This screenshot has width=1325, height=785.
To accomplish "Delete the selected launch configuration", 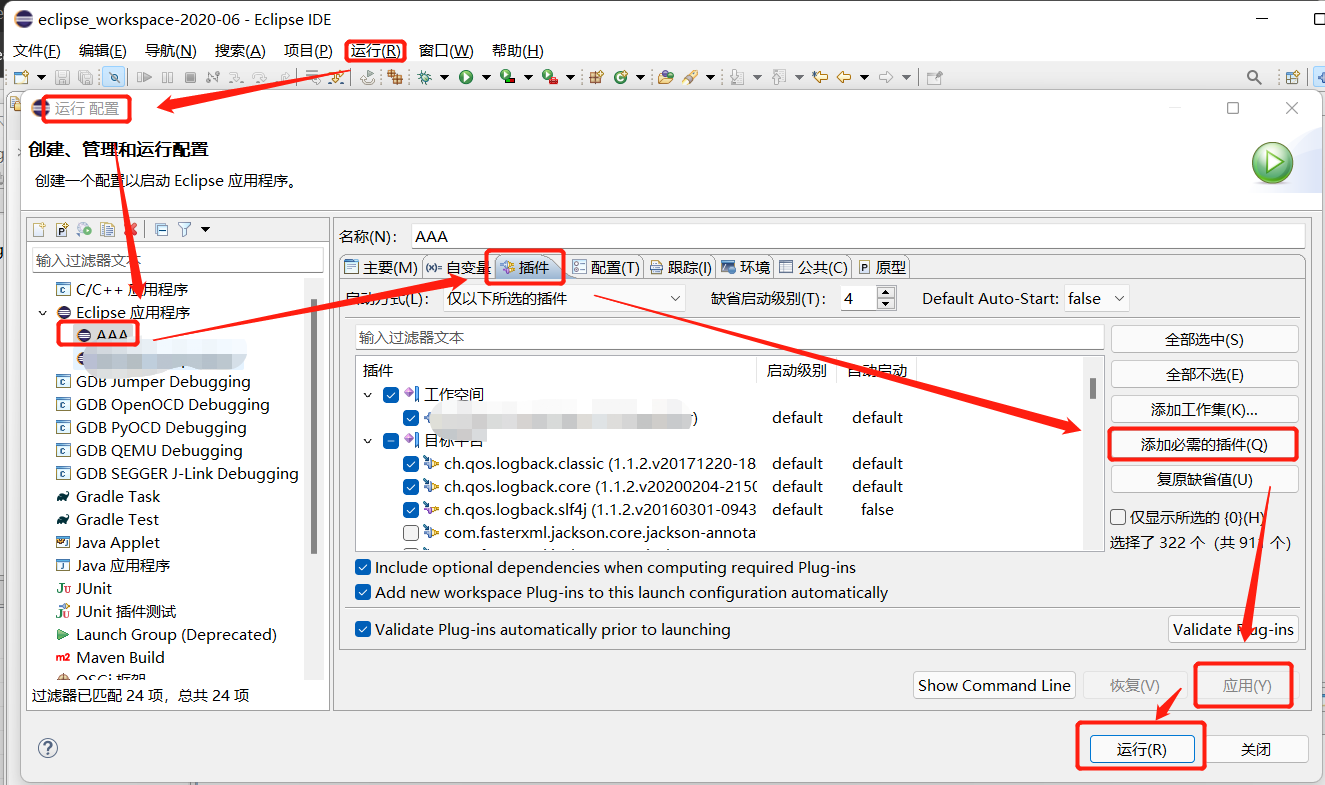I will coord(131,229).
